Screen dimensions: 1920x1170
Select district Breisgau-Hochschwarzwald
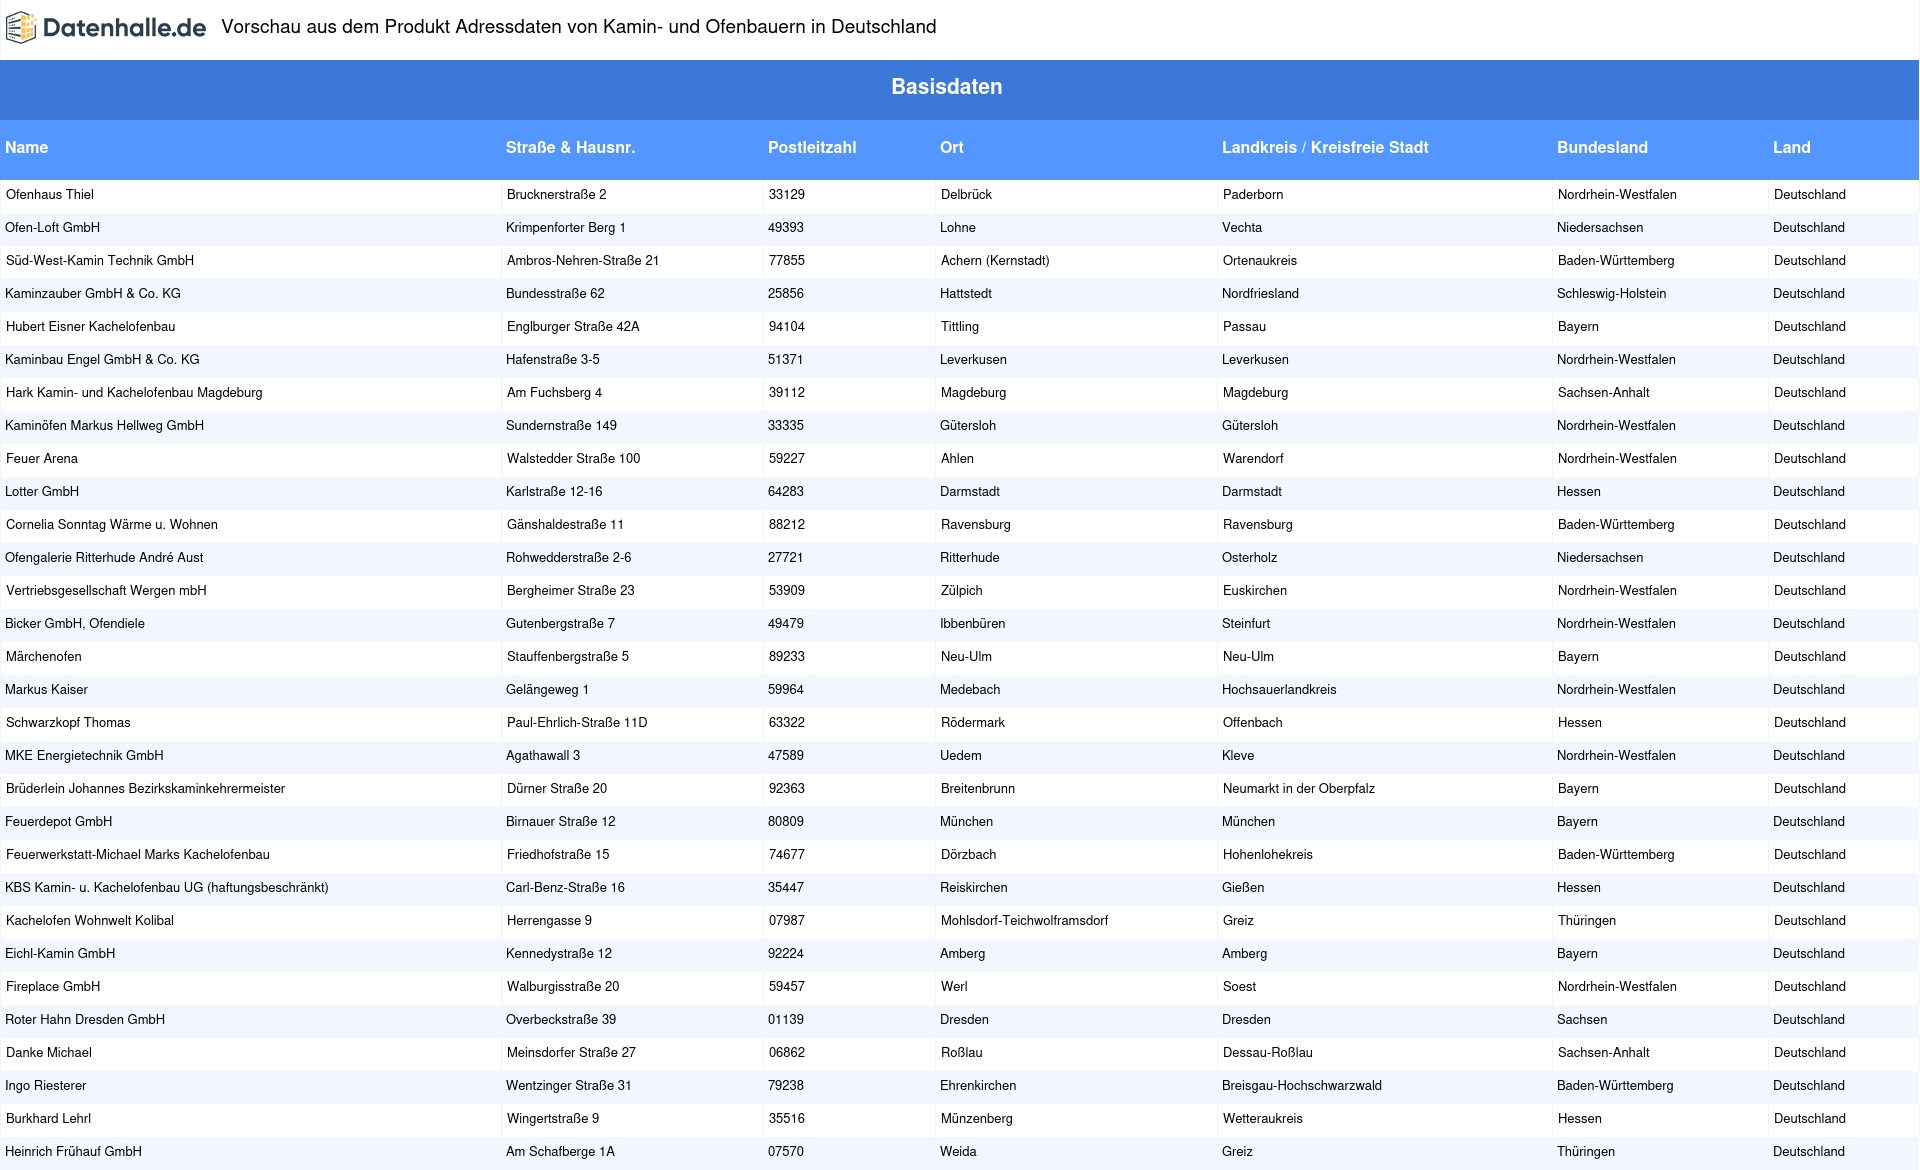pos(1302,1086)
